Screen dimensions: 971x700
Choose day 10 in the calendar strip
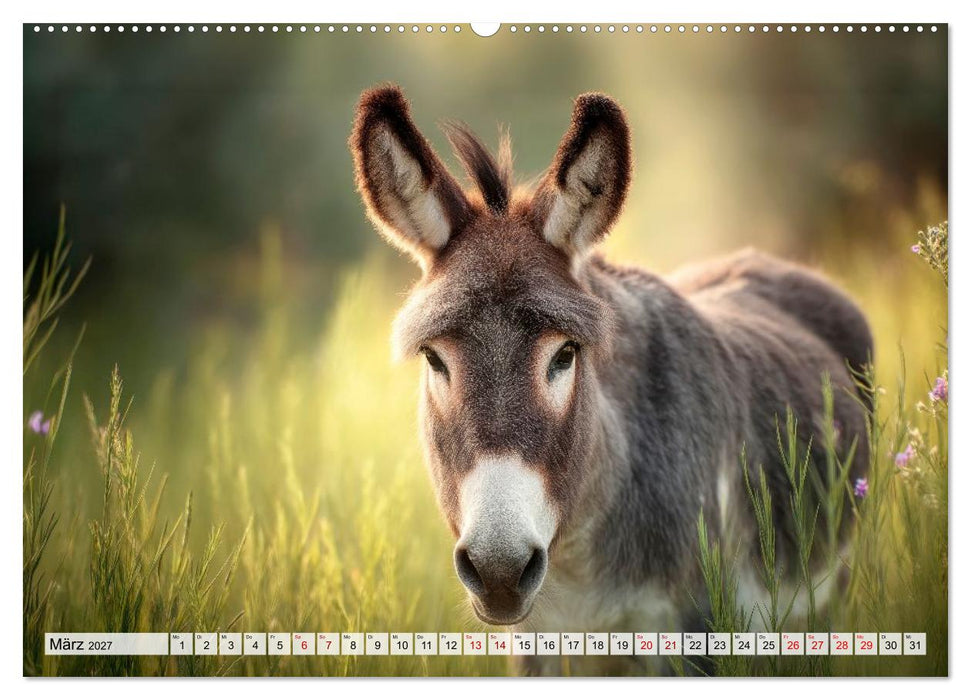[x=401, y=644]
